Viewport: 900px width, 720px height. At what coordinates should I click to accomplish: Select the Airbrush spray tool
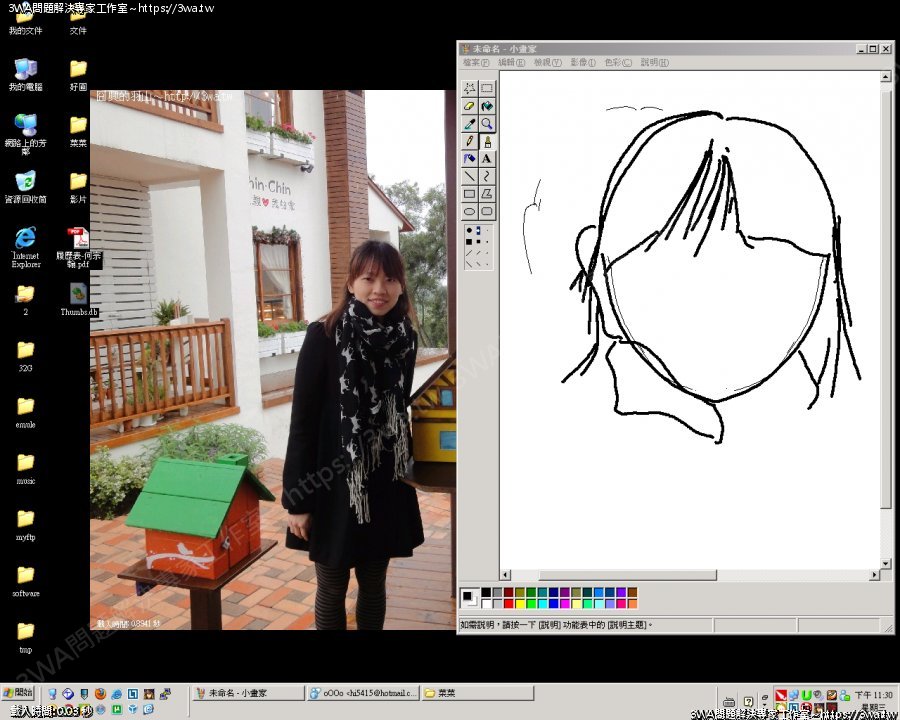pos(469,159)
